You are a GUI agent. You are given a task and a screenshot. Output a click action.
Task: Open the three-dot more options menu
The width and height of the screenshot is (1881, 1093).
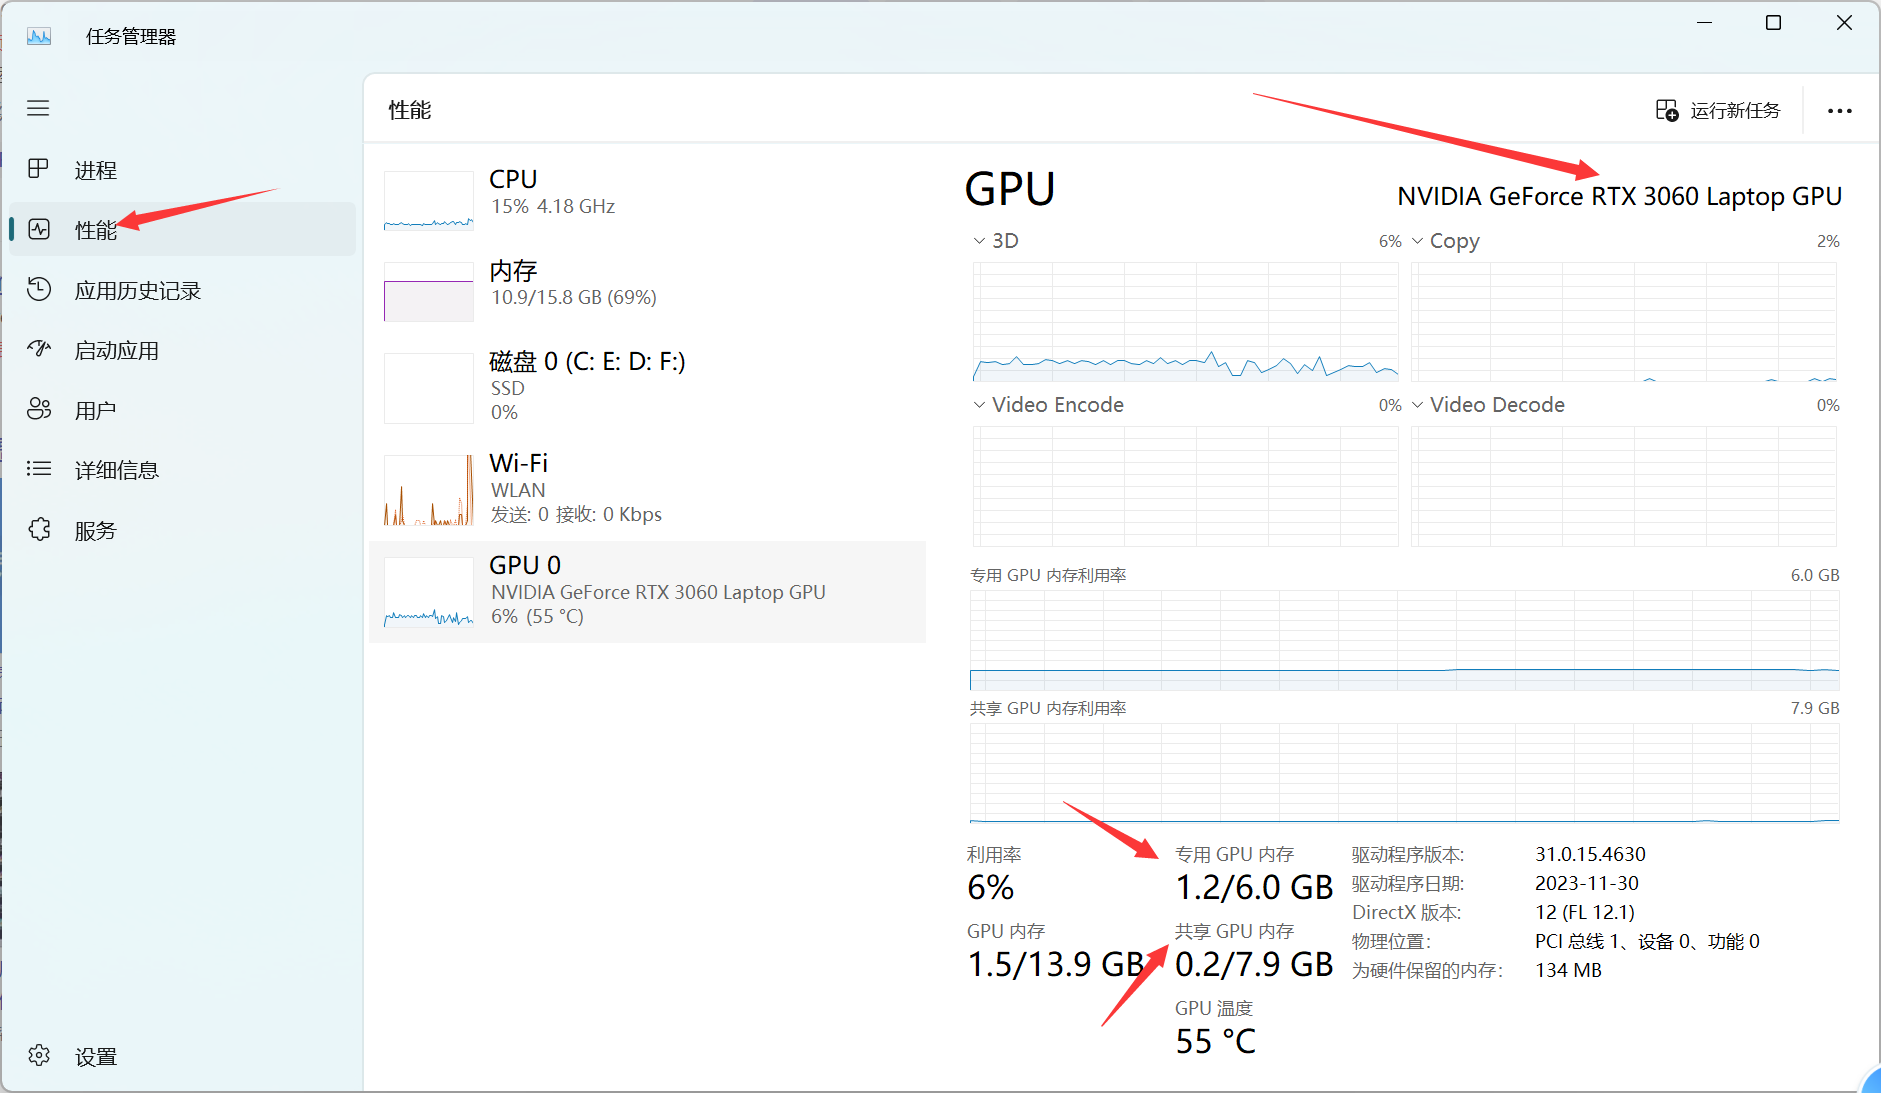(x=1840, y=111)
